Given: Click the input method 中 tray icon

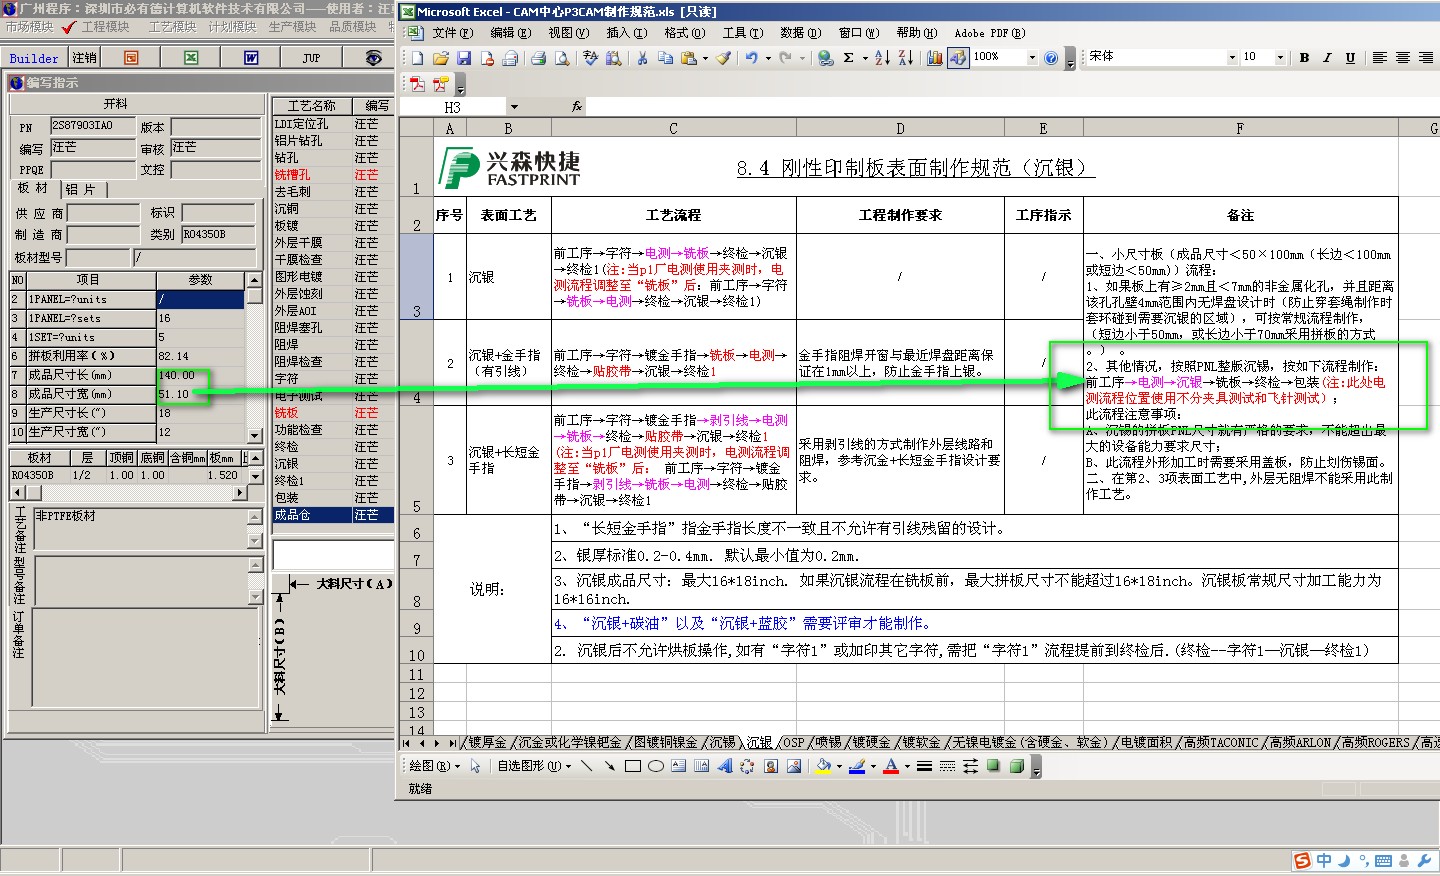Looking at the screenshot, I should click(1323, 861).
